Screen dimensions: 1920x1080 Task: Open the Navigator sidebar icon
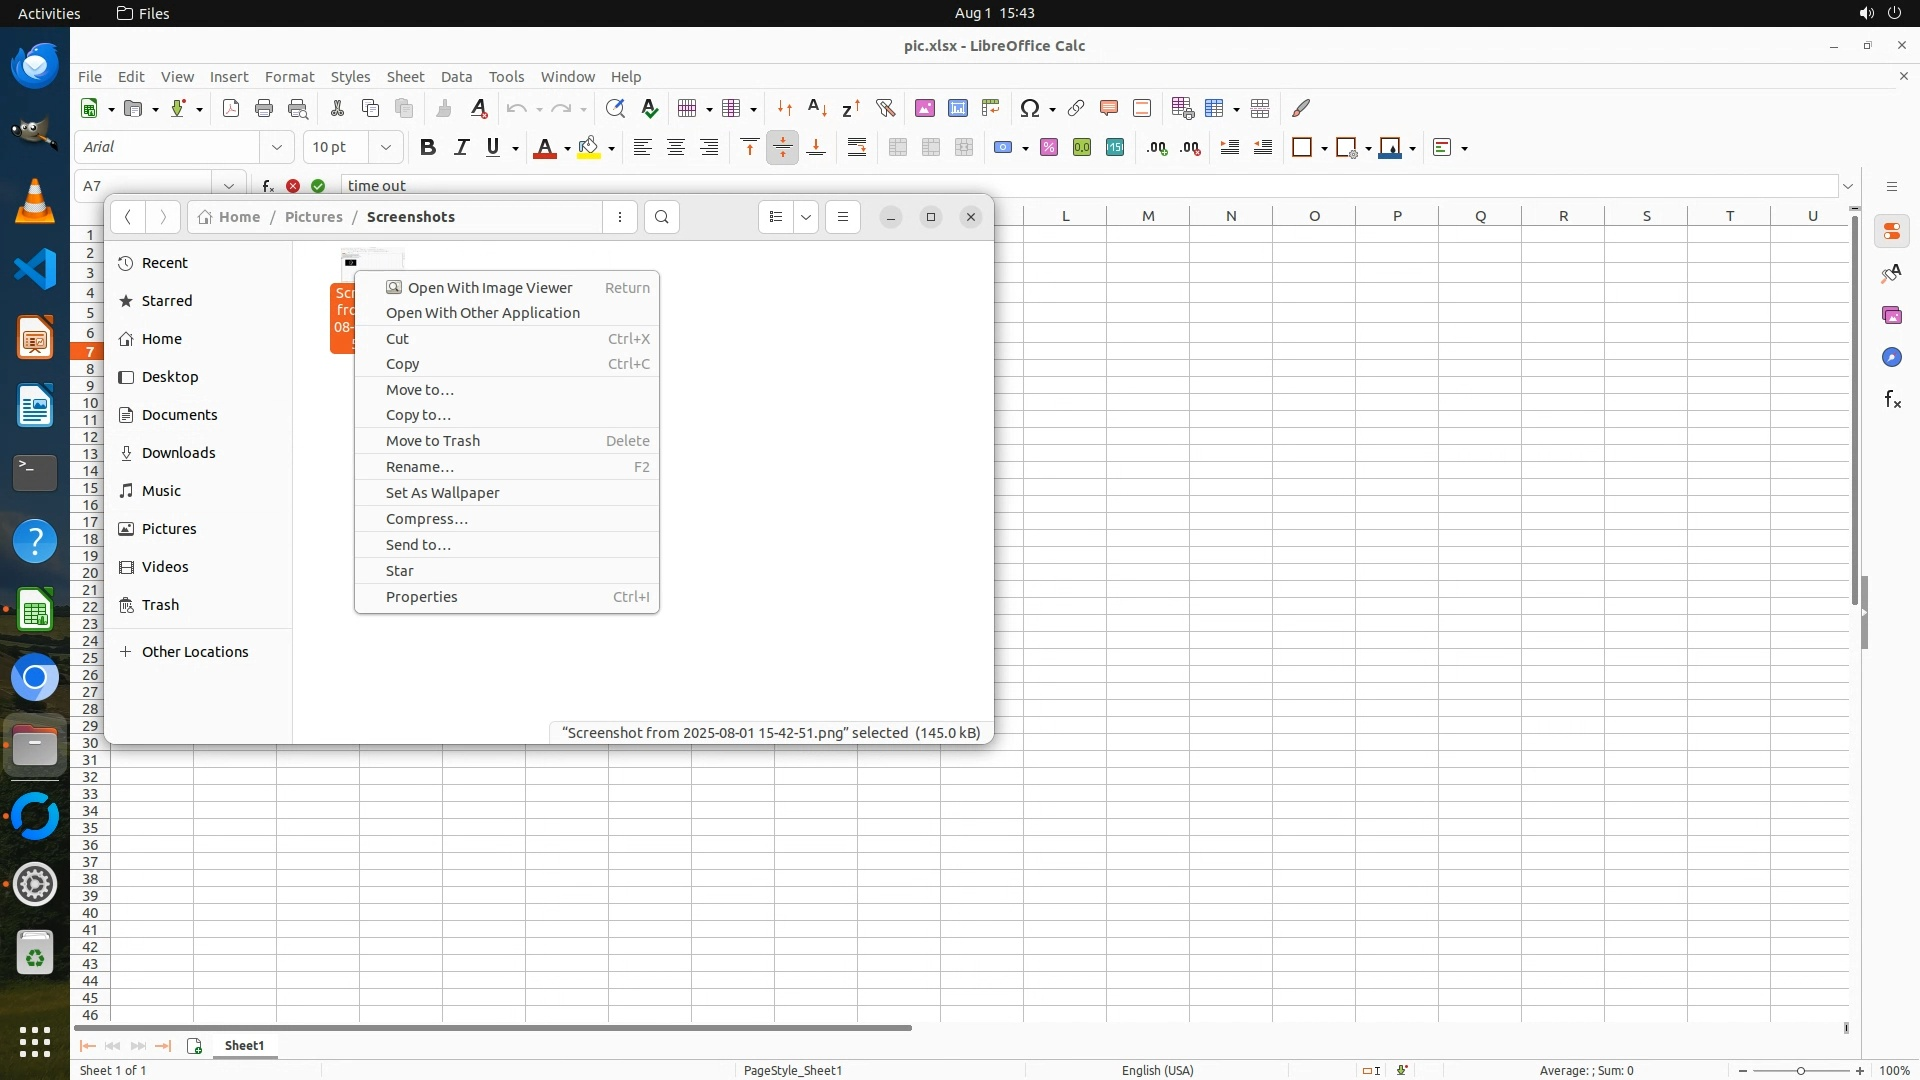[1891, 358]
